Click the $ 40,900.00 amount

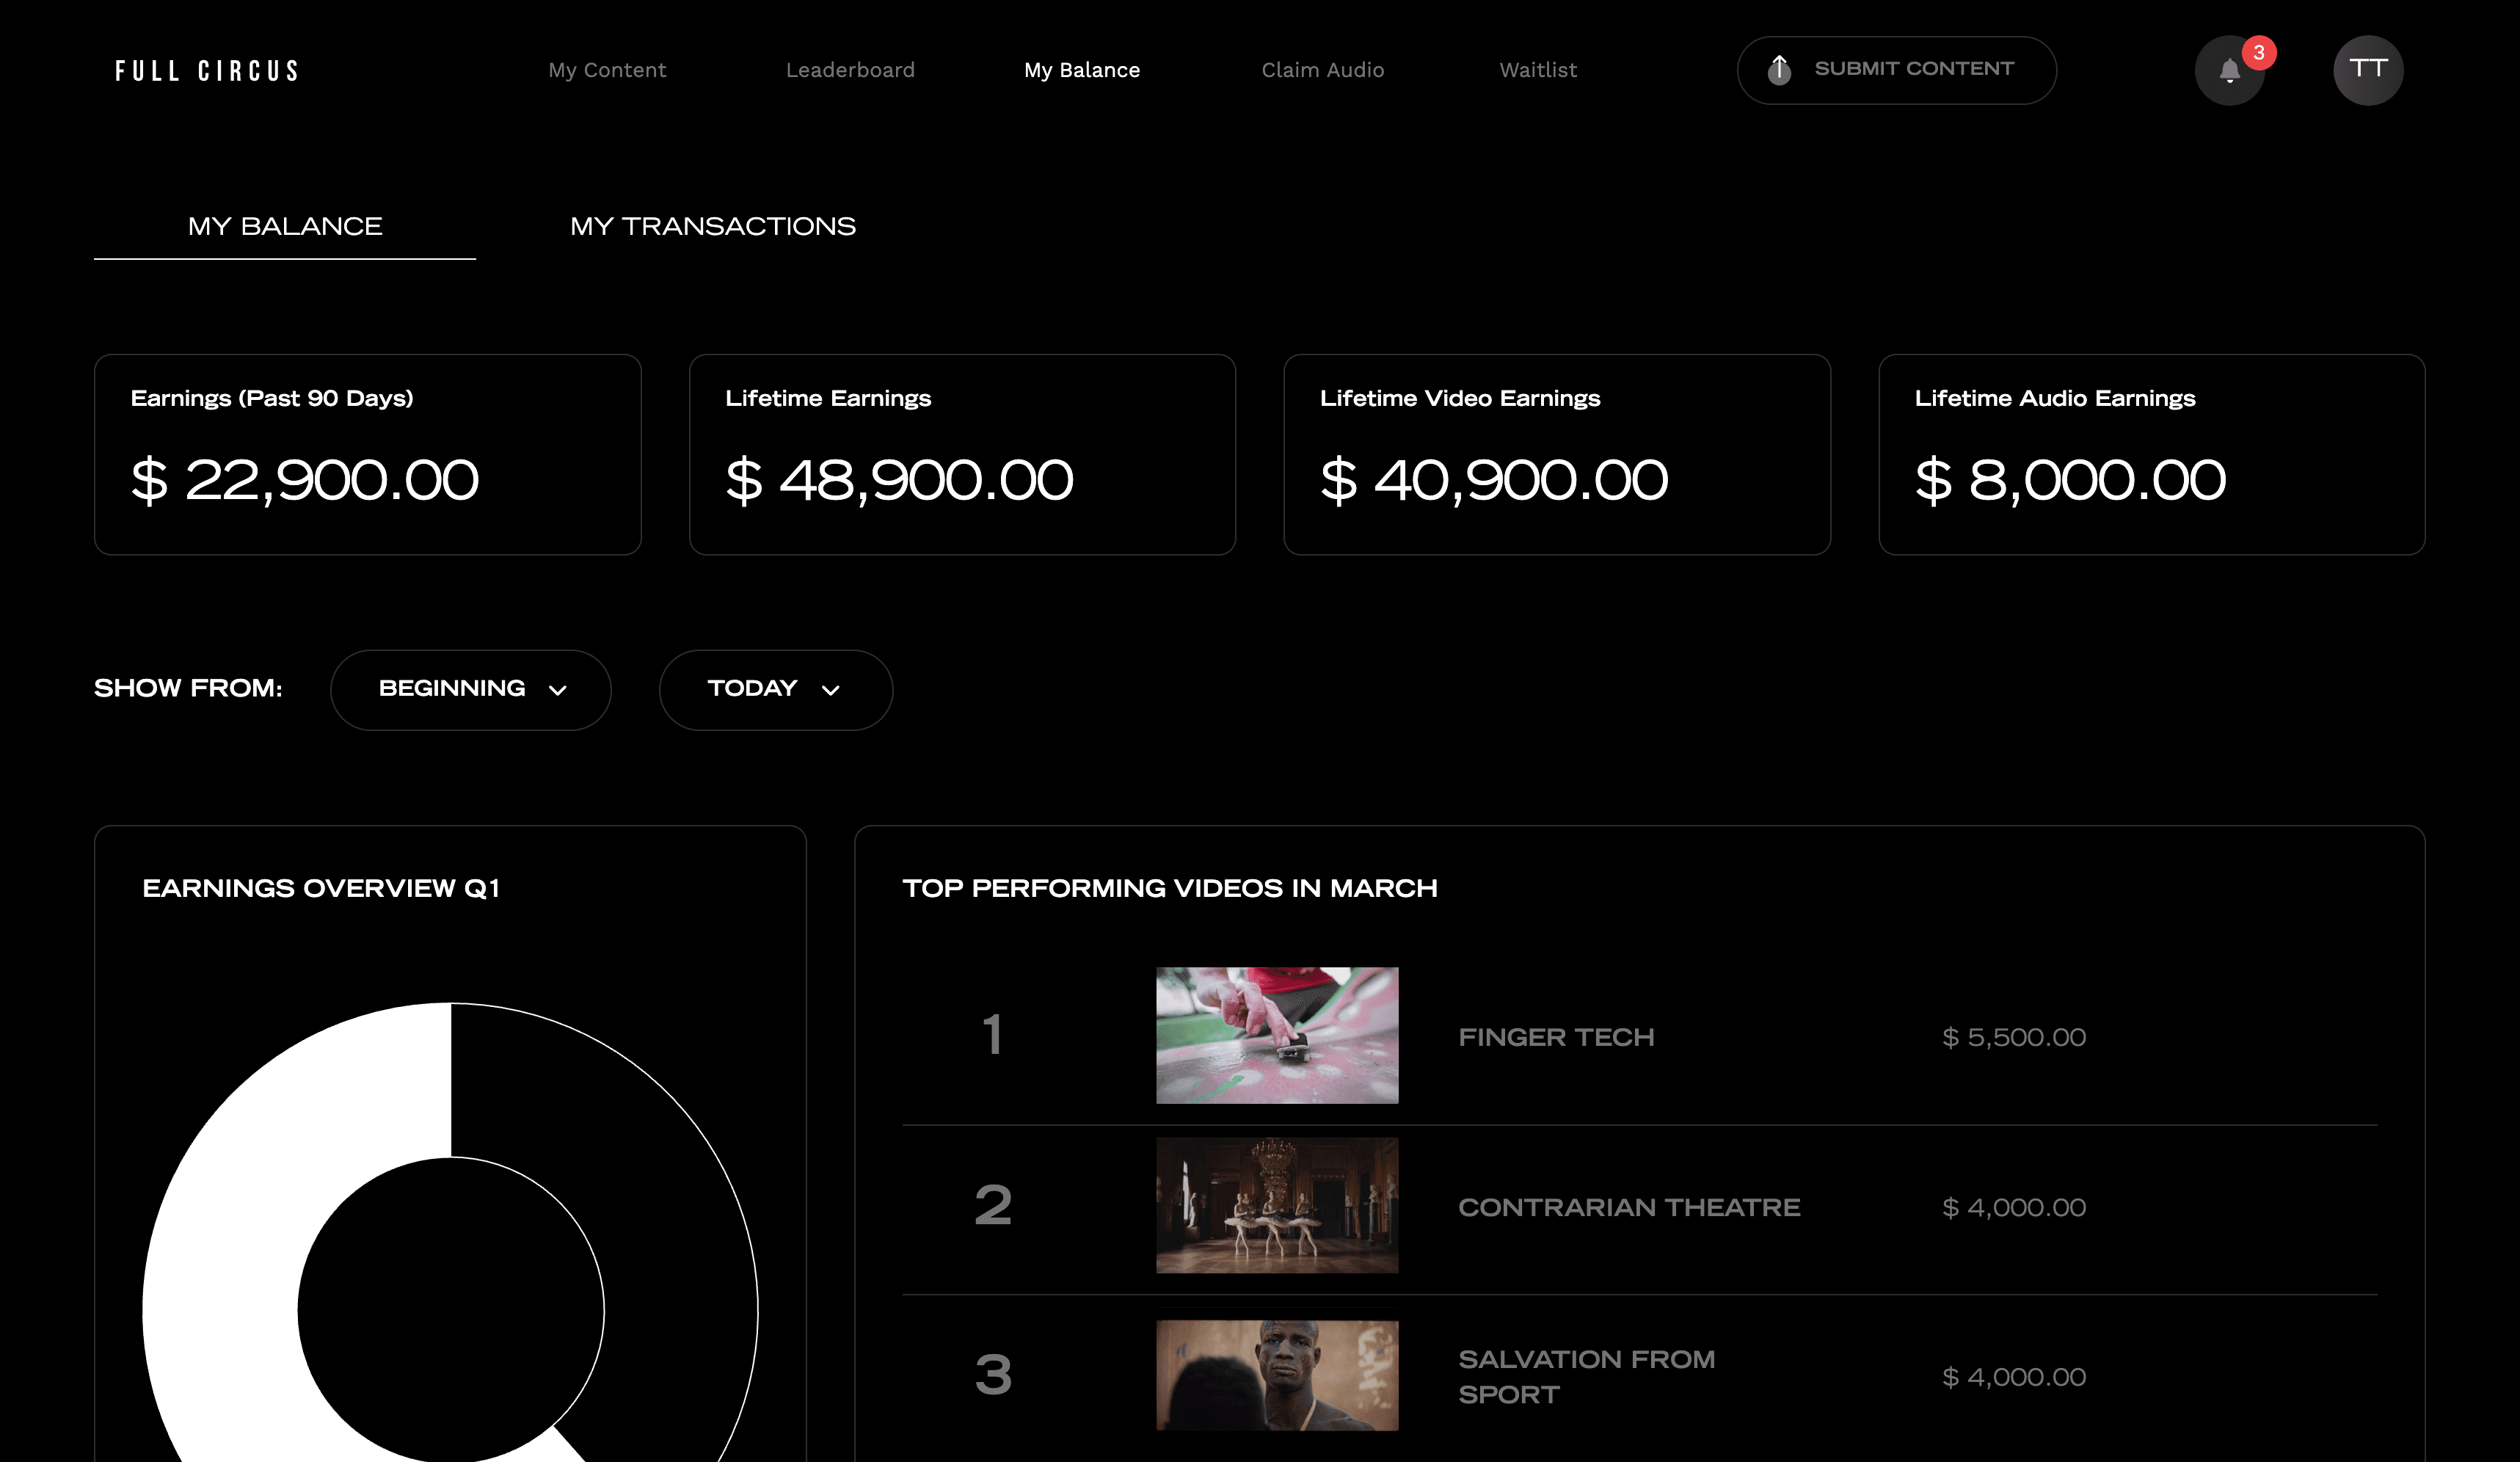tap(1494, 480)
